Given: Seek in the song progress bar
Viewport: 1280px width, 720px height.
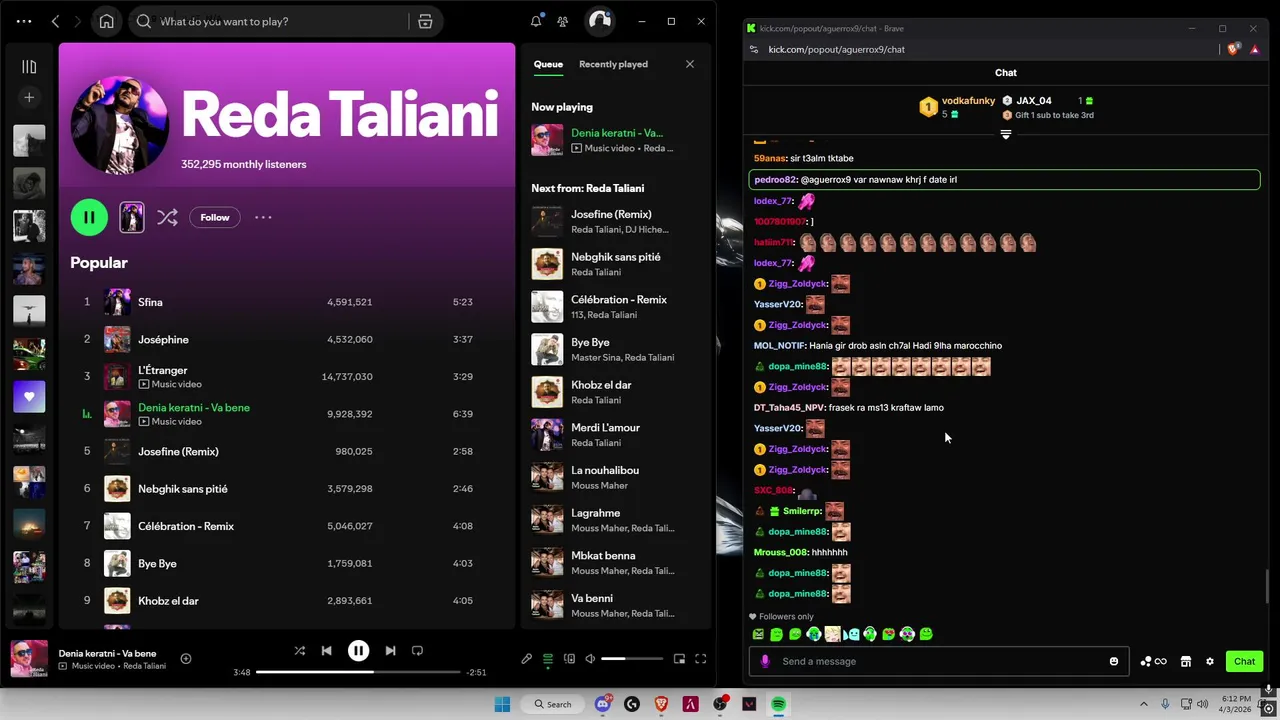Looking at the screenshot, I should pyautogui.click(x=358, y=672).
